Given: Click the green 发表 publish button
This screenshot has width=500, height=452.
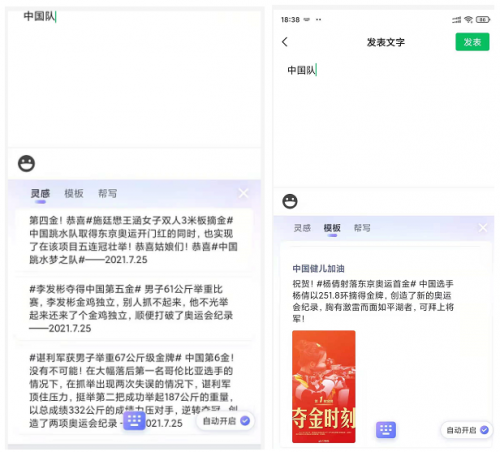Looking at the screenshot, I should tap(472, 42).
